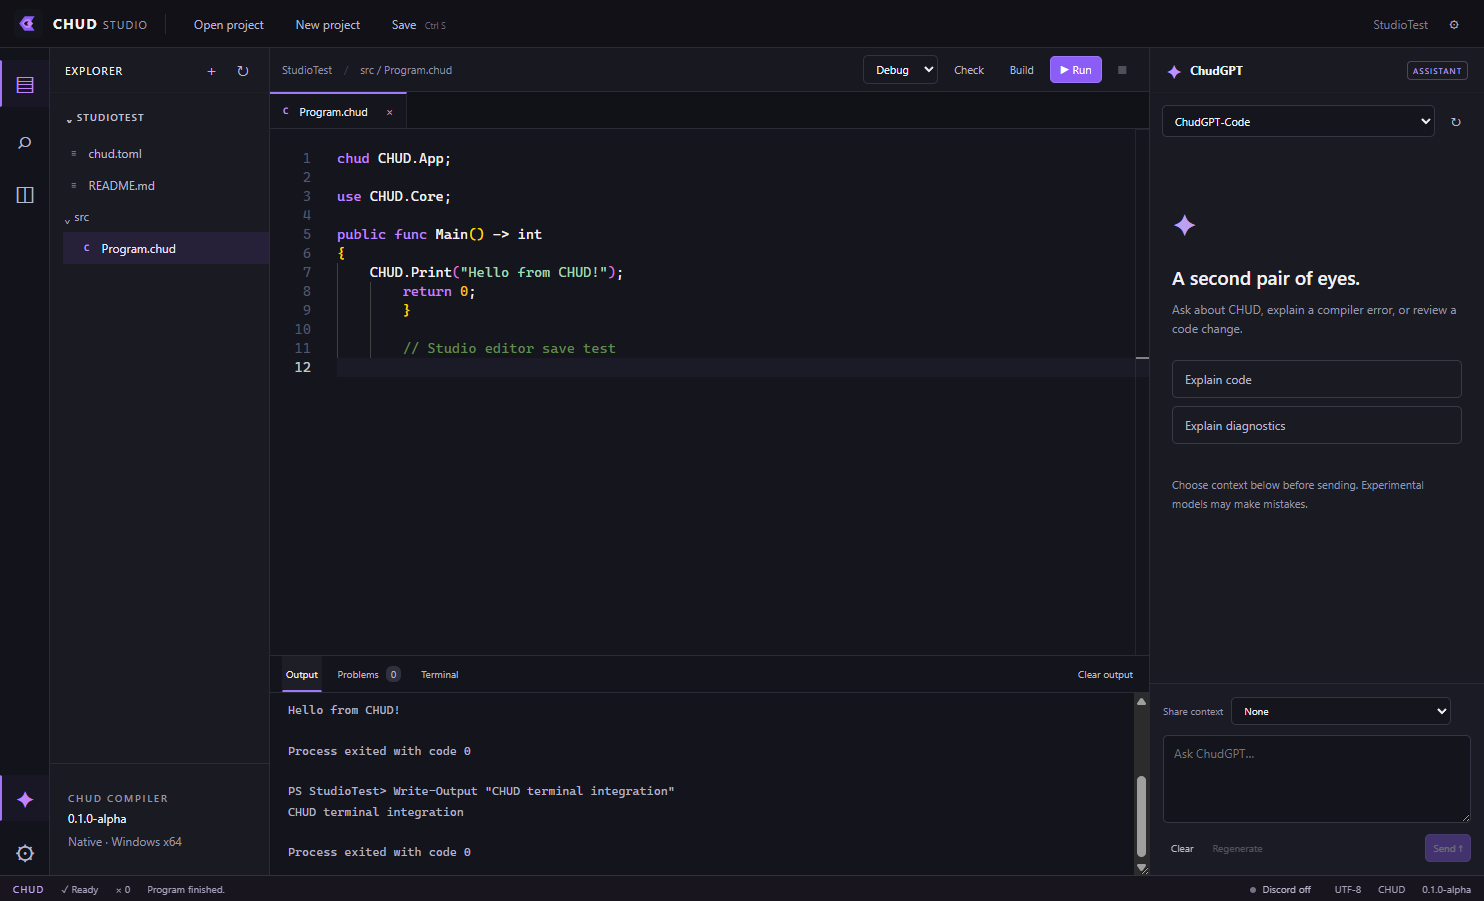Open ChudGPT sparkle icon in sidebar
The height and width of the screenshot is (901, 1484).
(25, 799)
